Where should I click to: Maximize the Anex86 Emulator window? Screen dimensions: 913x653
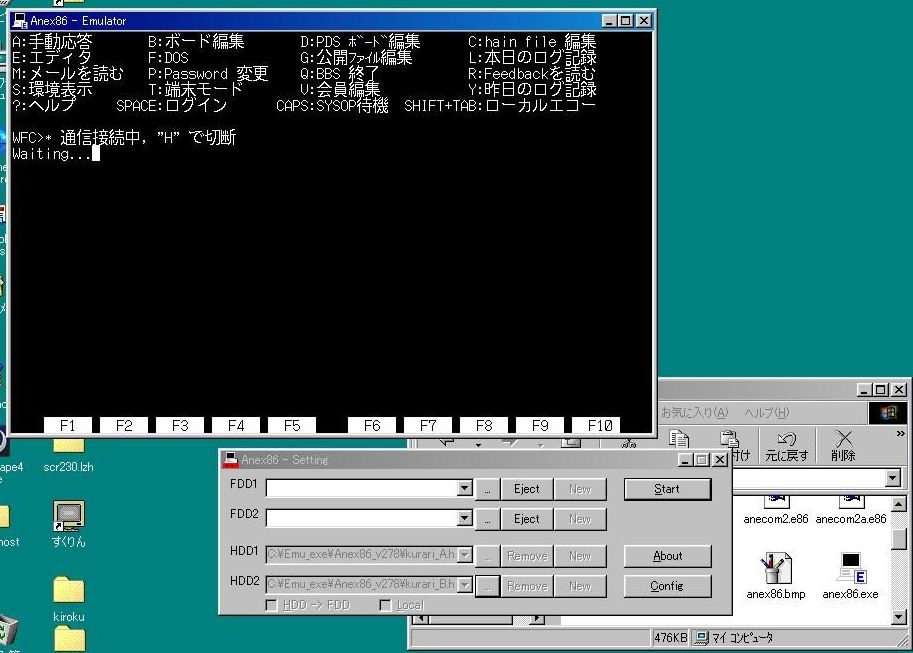pyautogui.click(x=625, y=21)
